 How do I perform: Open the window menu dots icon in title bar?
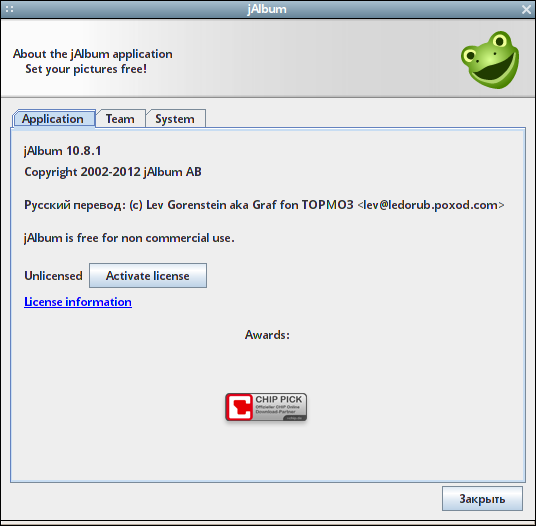coord(10,9)
